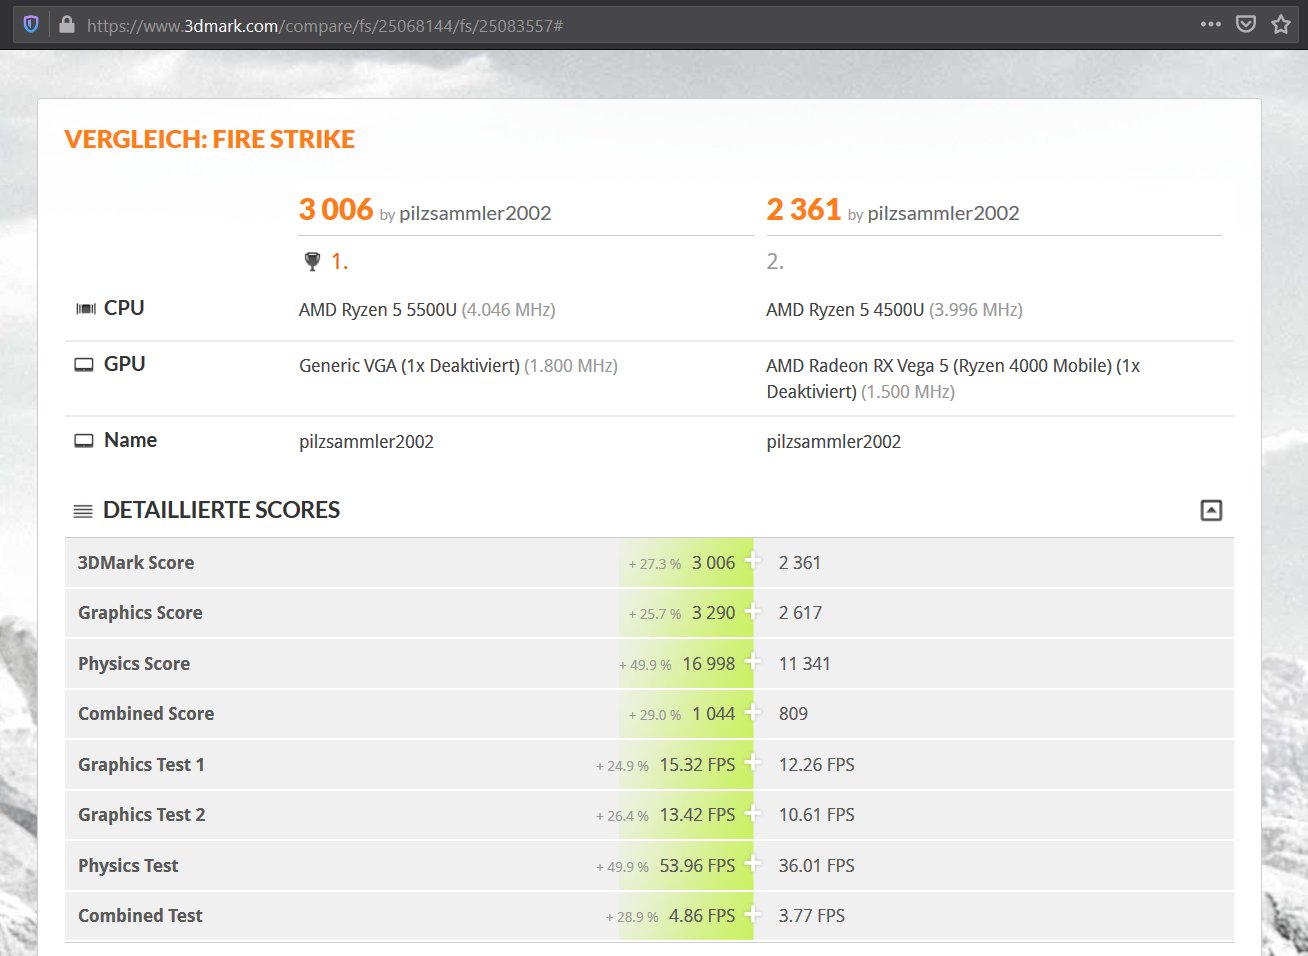Expand the plus in the Graphics Score row
This screenshot has height=956, width=1308.
pyautogui.click(x=753, y=611)
